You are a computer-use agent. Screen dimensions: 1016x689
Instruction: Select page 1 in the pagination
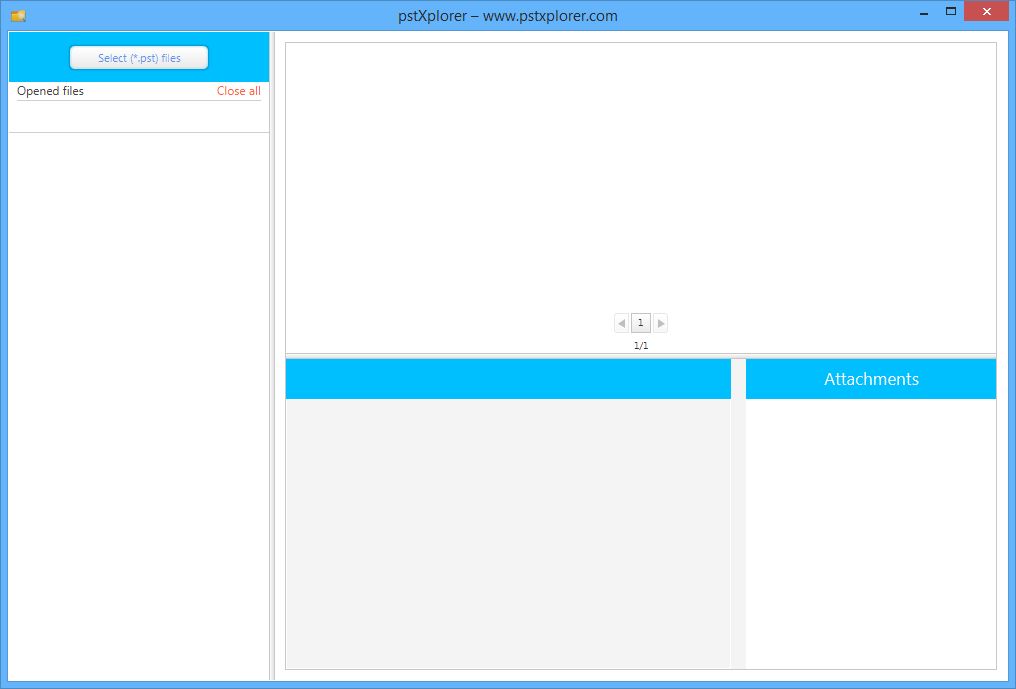(x=641, y=323)
